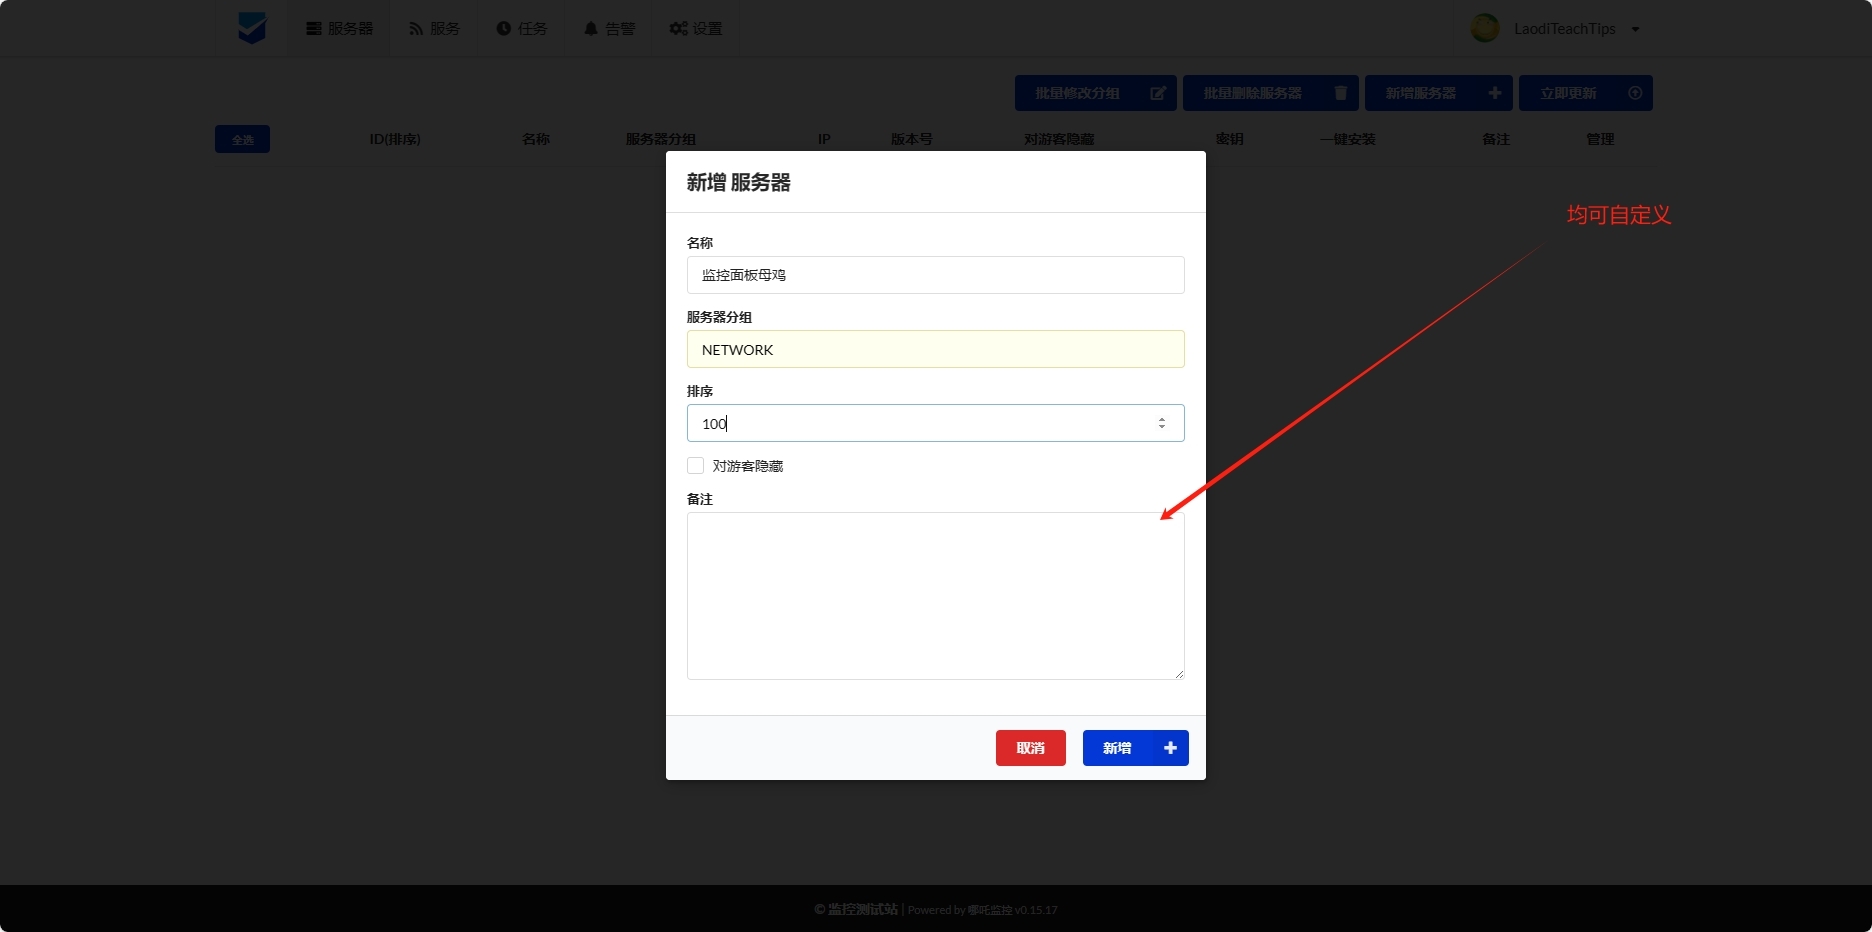Click the trash icon on 批量删除服务器
The image size is (1872, 932).
(x=1340, y=93)
